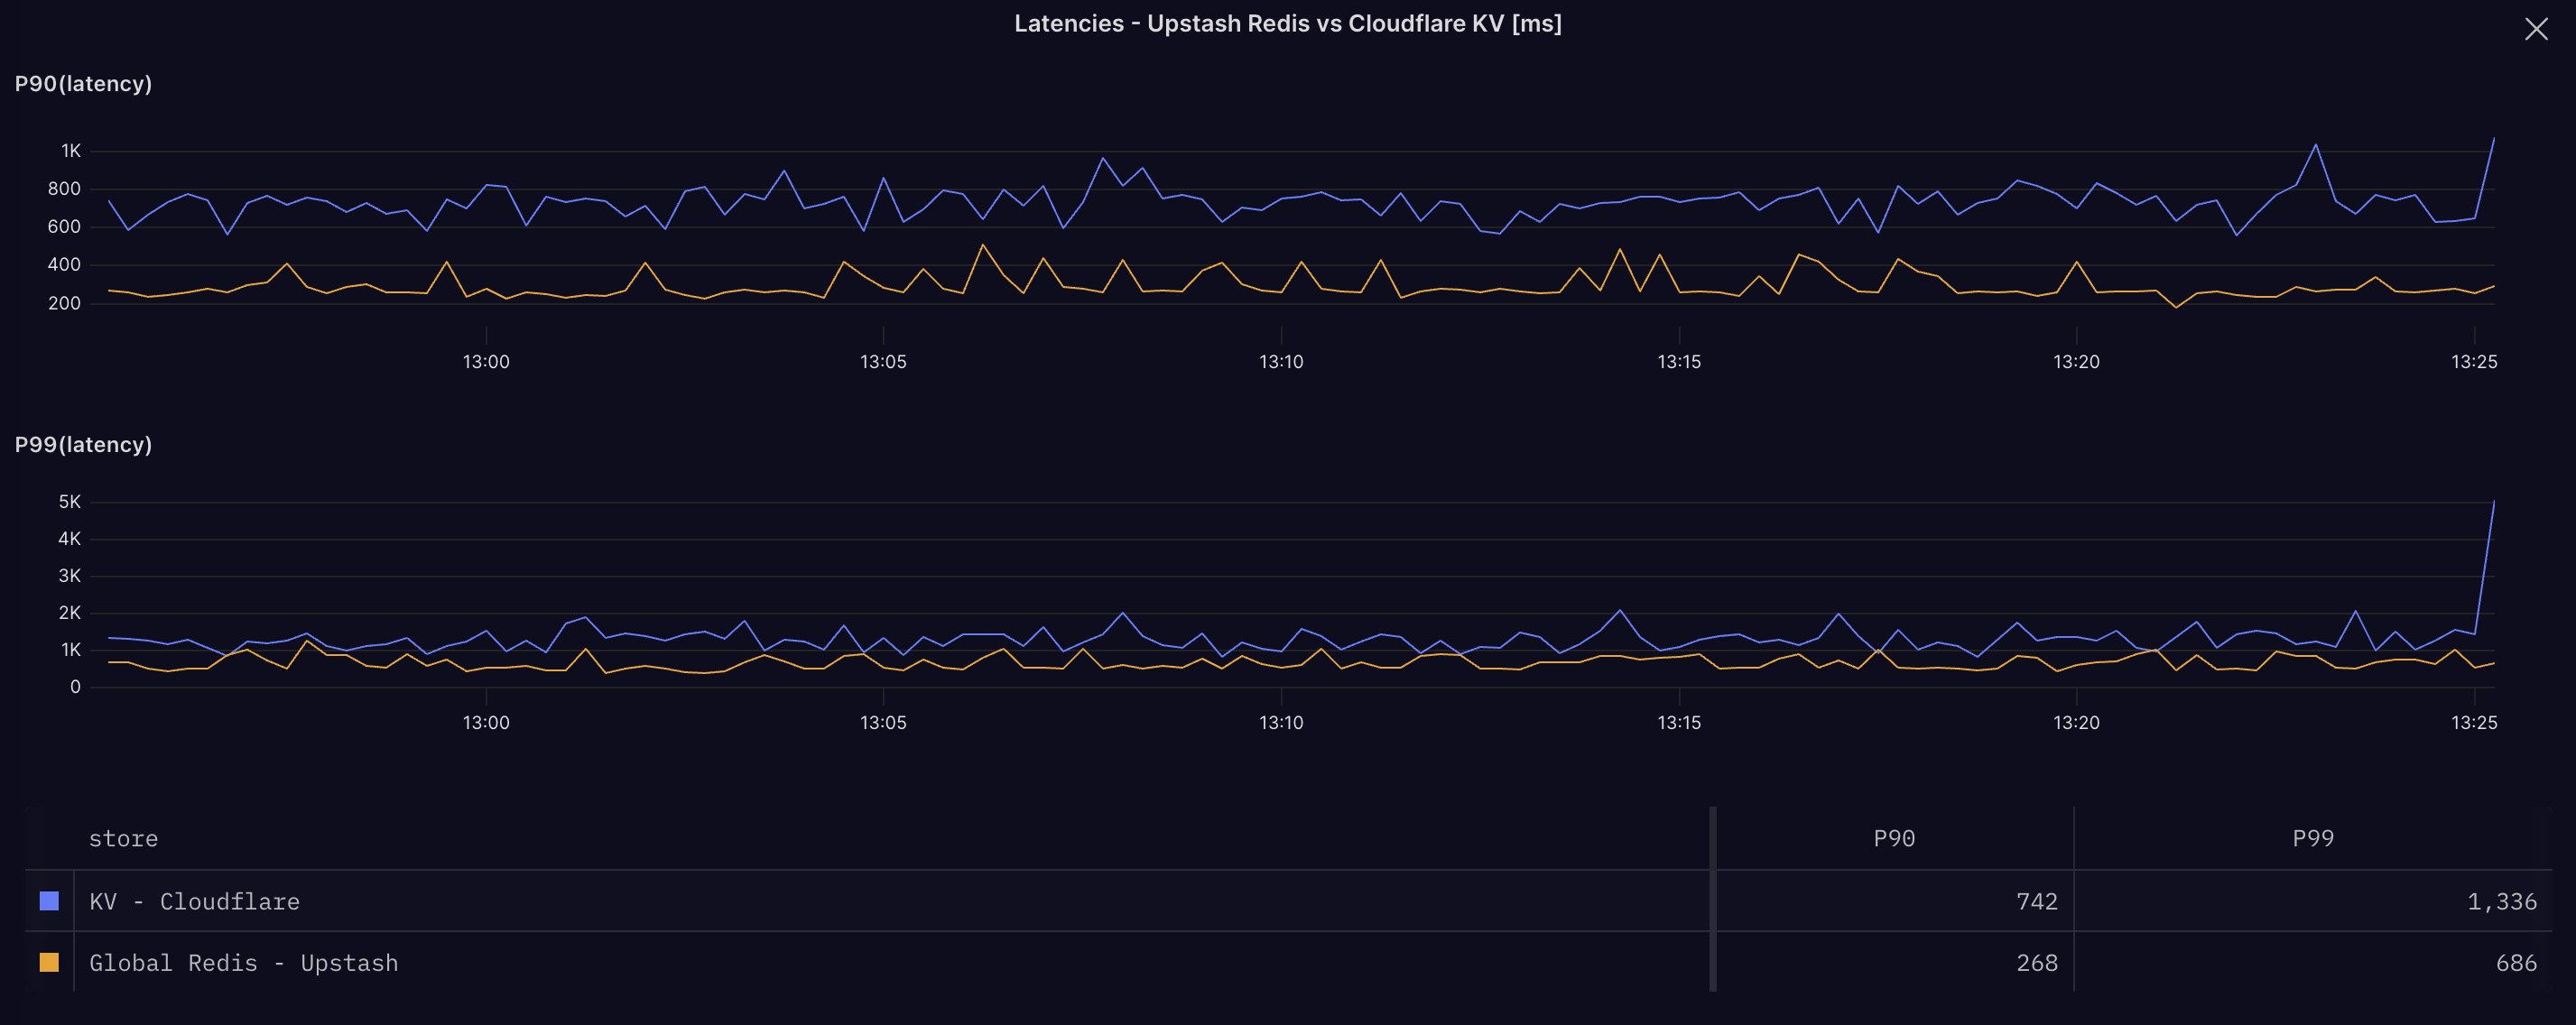
Task: Click the P99 value 686
Action: pos(2515,962)
